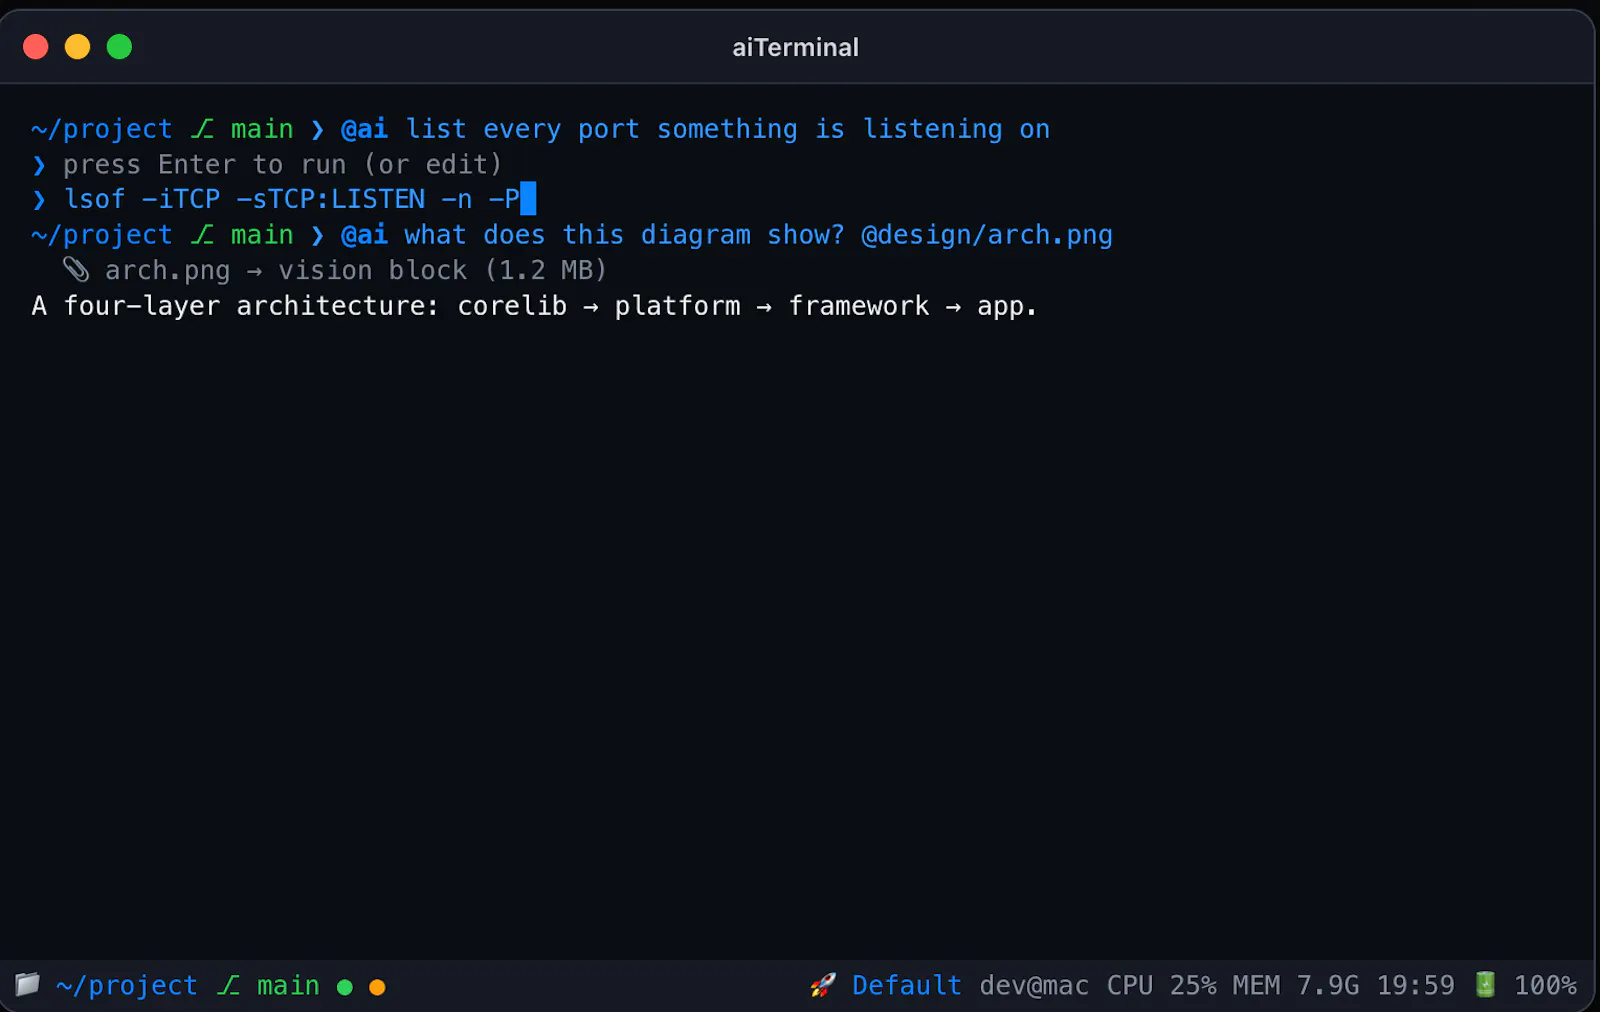Click the battery icon in the status bar
Viewport: 1600px width, 1012px height.
[x=1485, y=985]
